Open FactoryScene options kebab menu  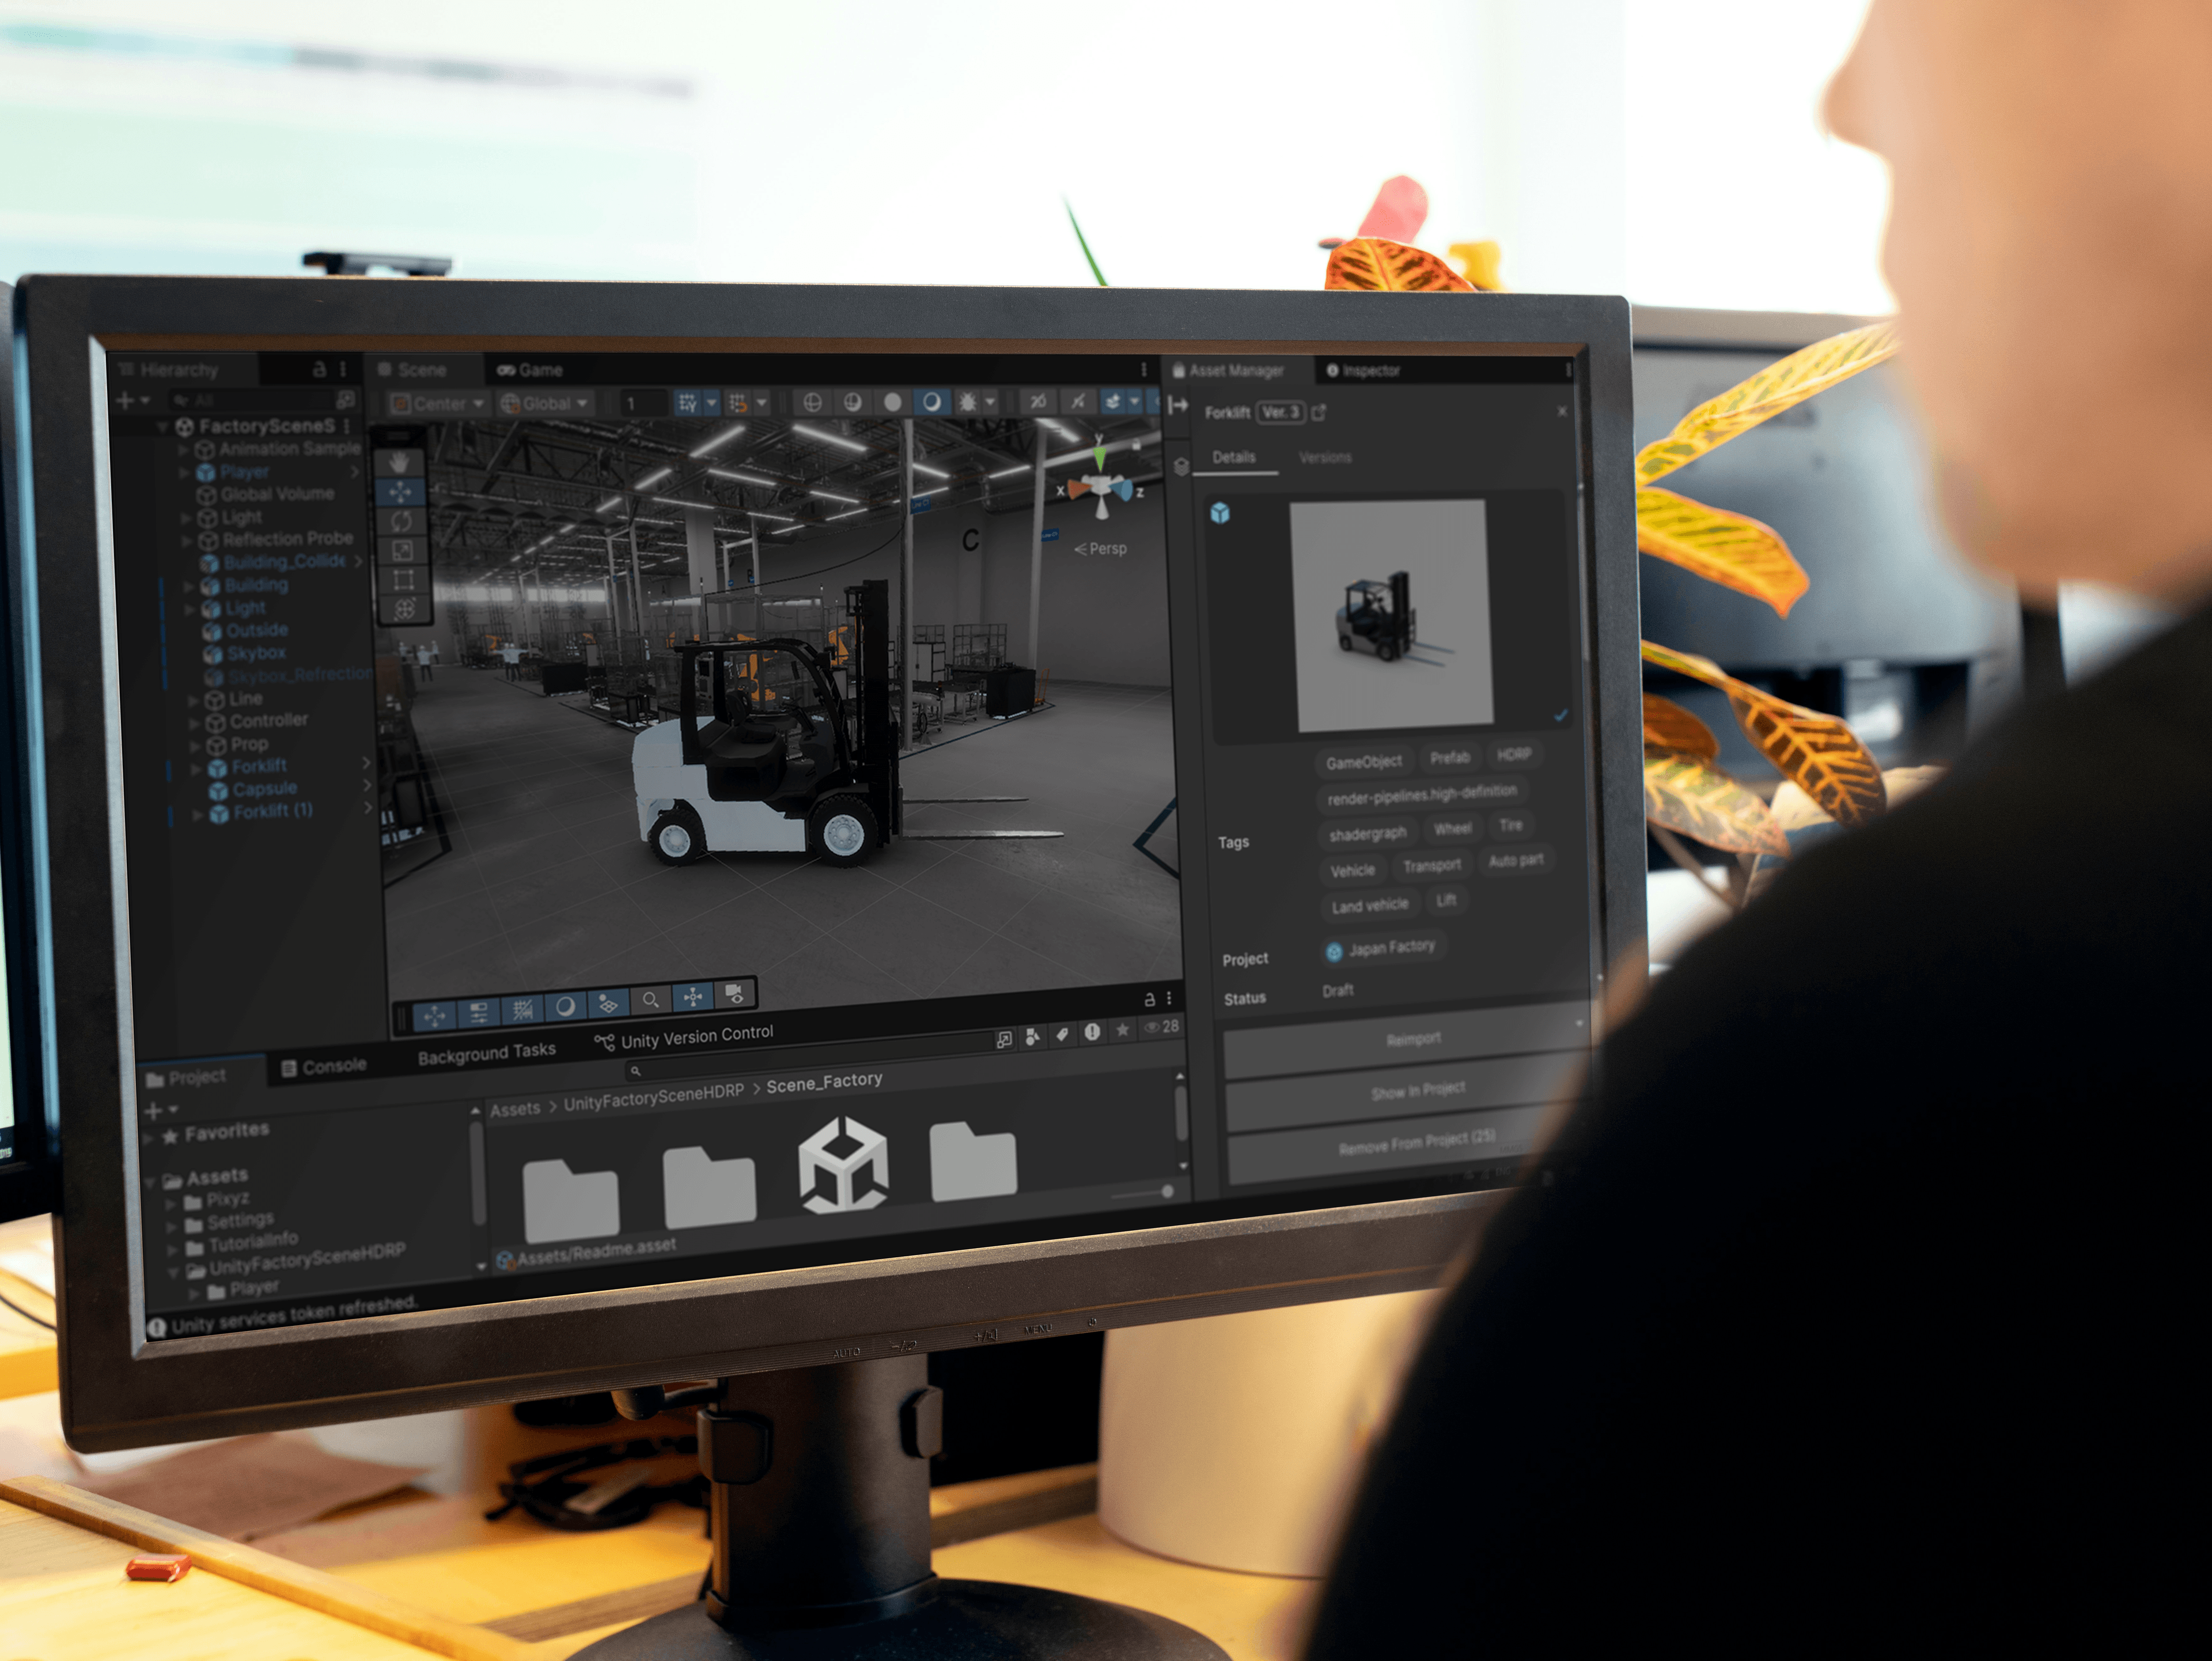point(347,426)
